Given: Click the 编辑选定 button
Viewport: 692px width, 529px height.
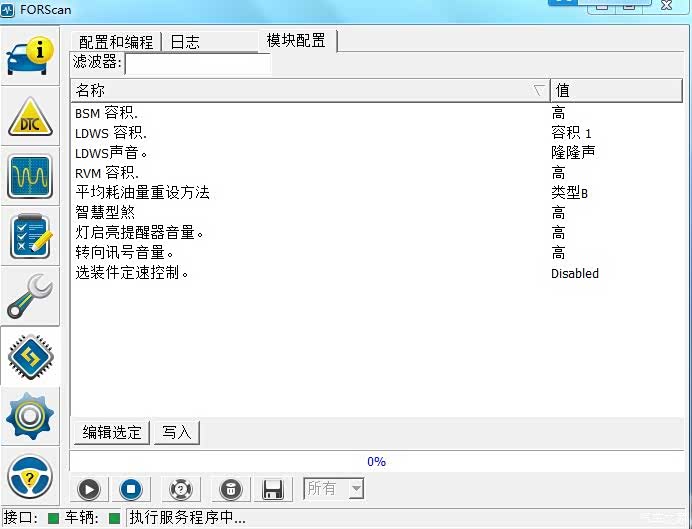Looking at the screenshot, I should (x=112, y=432).
